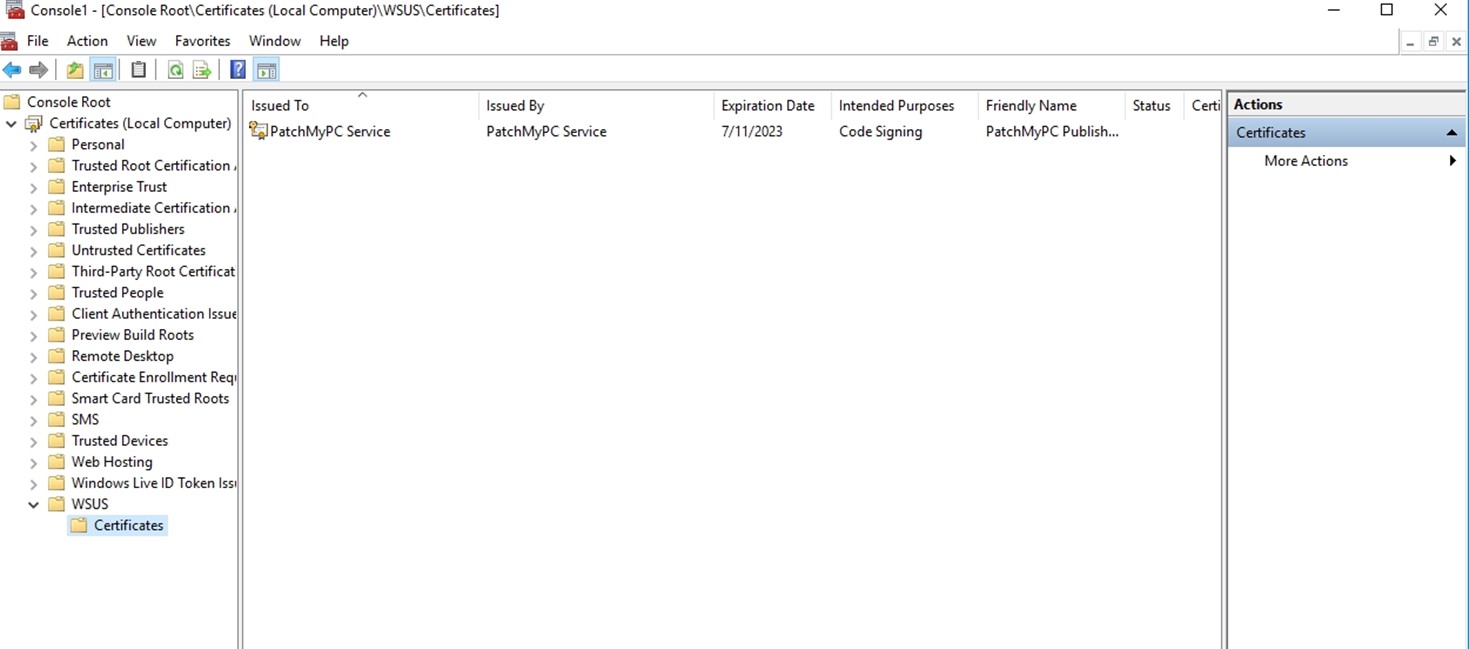Click the 7/11/2023 expiration date cell
1469x649 pixels.
752,131
